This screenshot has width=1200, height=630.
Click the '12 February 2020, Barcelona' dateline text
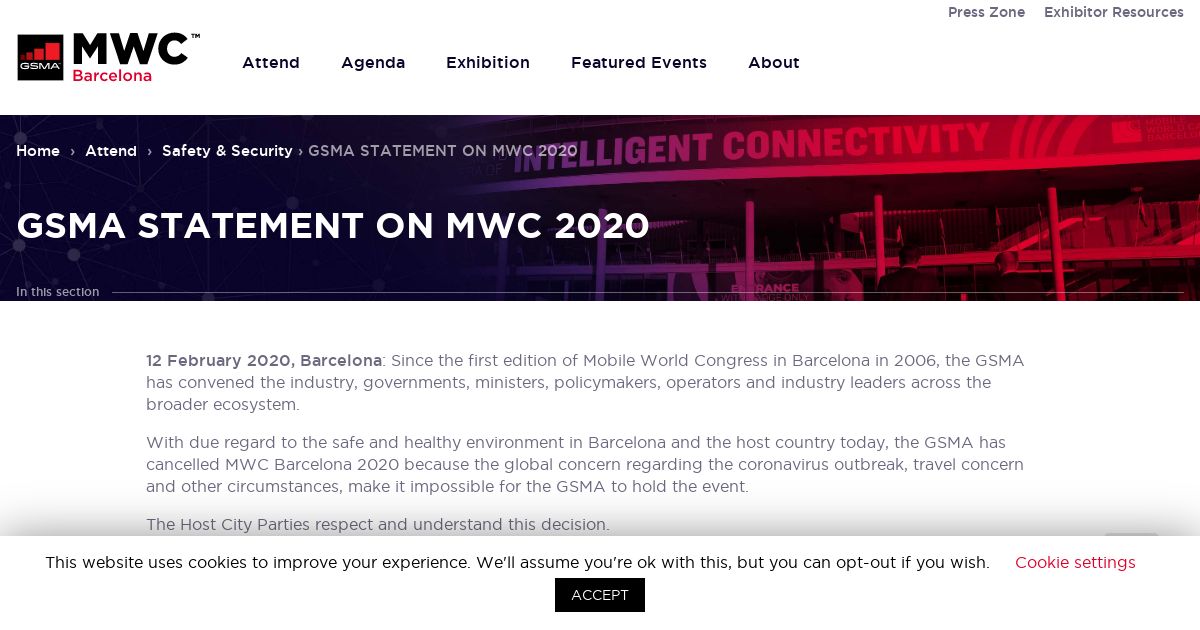264,361
